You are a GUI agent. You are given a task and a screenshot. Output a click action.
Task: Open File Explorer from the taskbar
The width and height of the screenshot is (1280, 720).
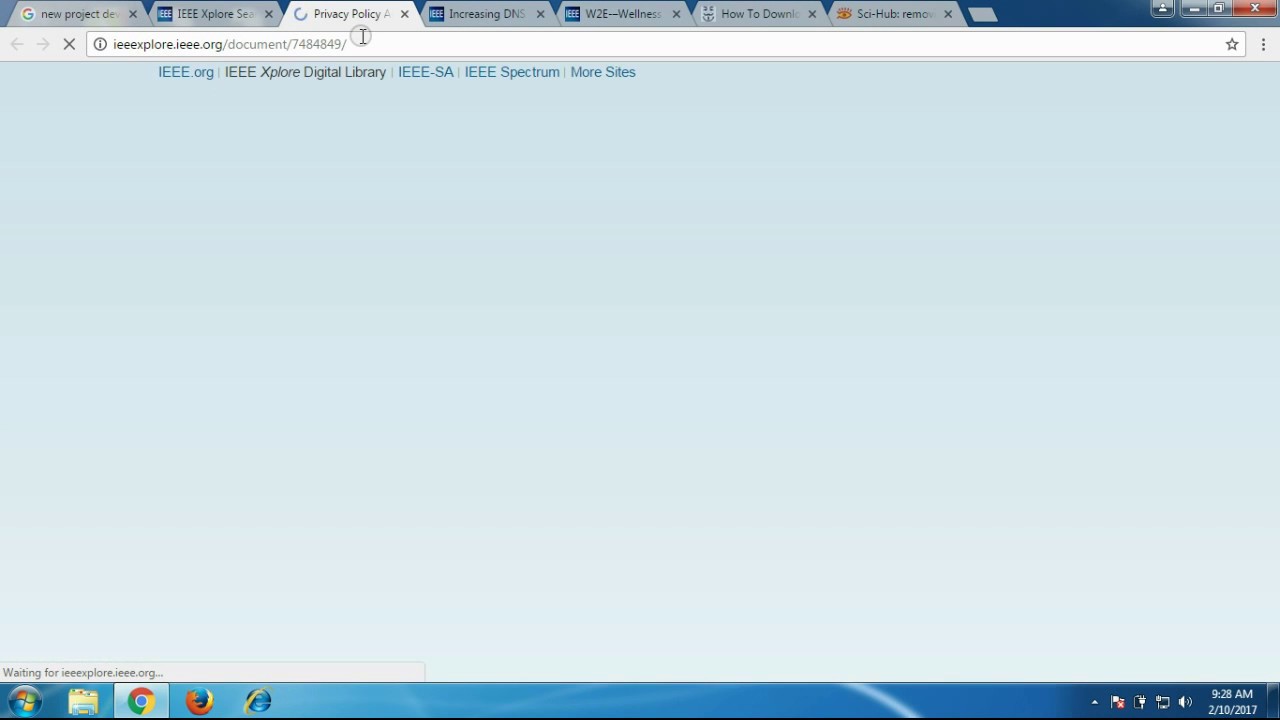83,701
